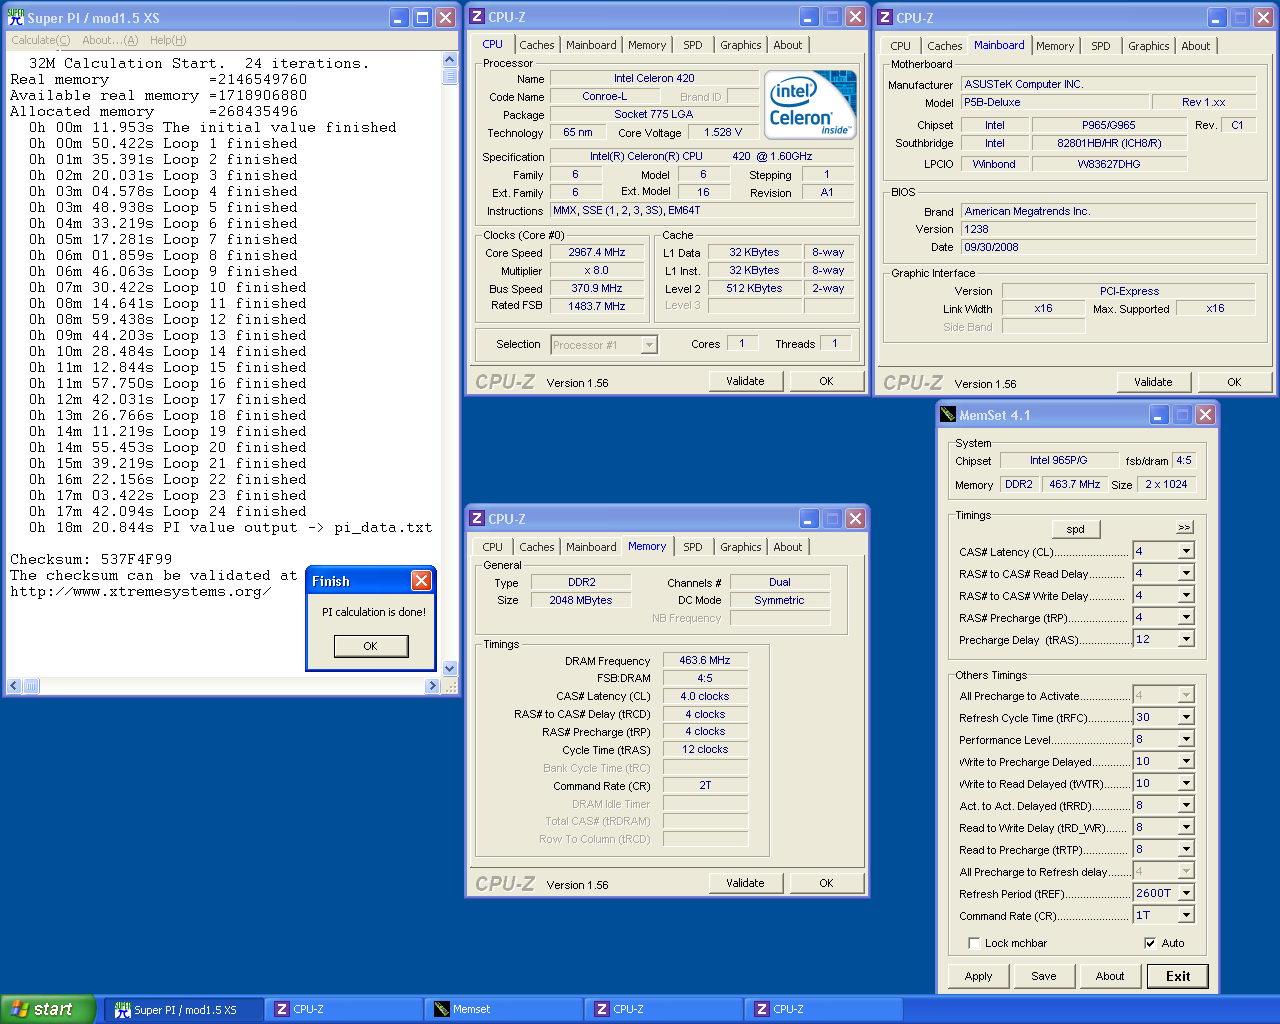
Task: Click CPU-Z Mainboard window title icon
Action: click(x=885, y=18)
